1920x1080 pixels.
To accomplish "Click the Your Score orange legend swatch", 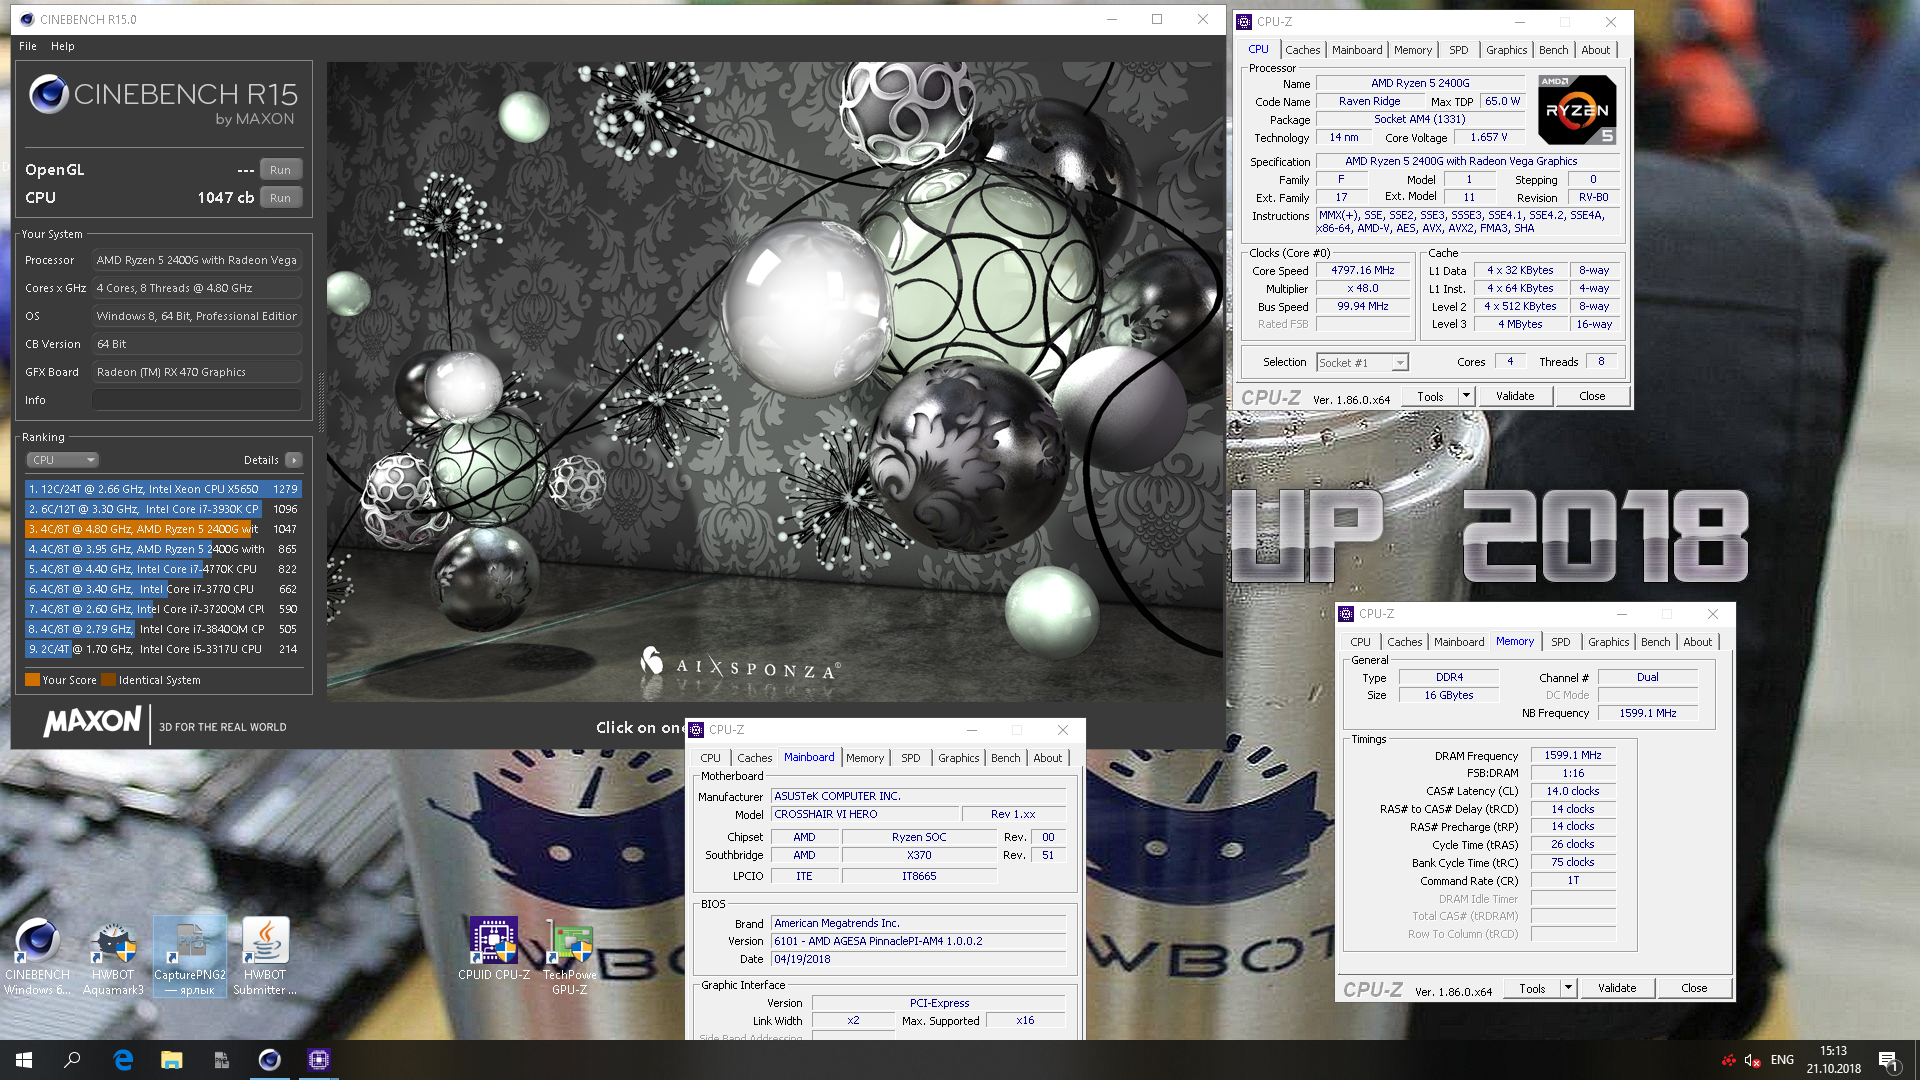I will point(32,680).
